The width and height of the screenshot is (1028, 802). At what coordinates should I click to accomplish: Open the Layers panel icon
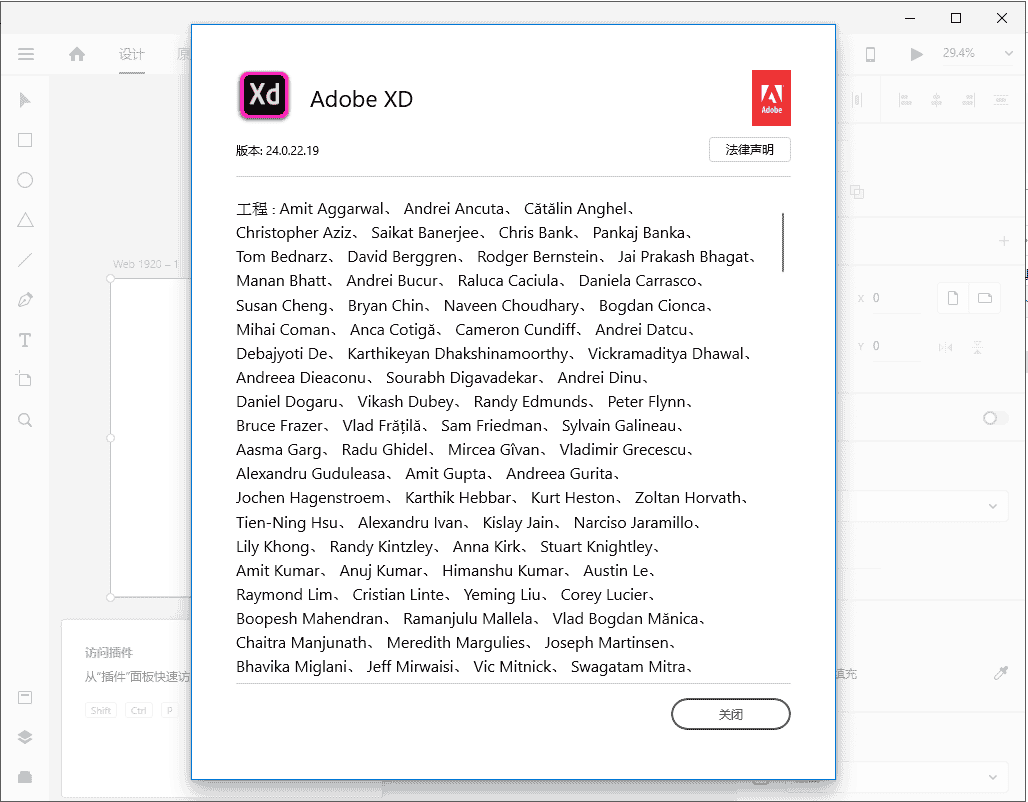[25, 737]
